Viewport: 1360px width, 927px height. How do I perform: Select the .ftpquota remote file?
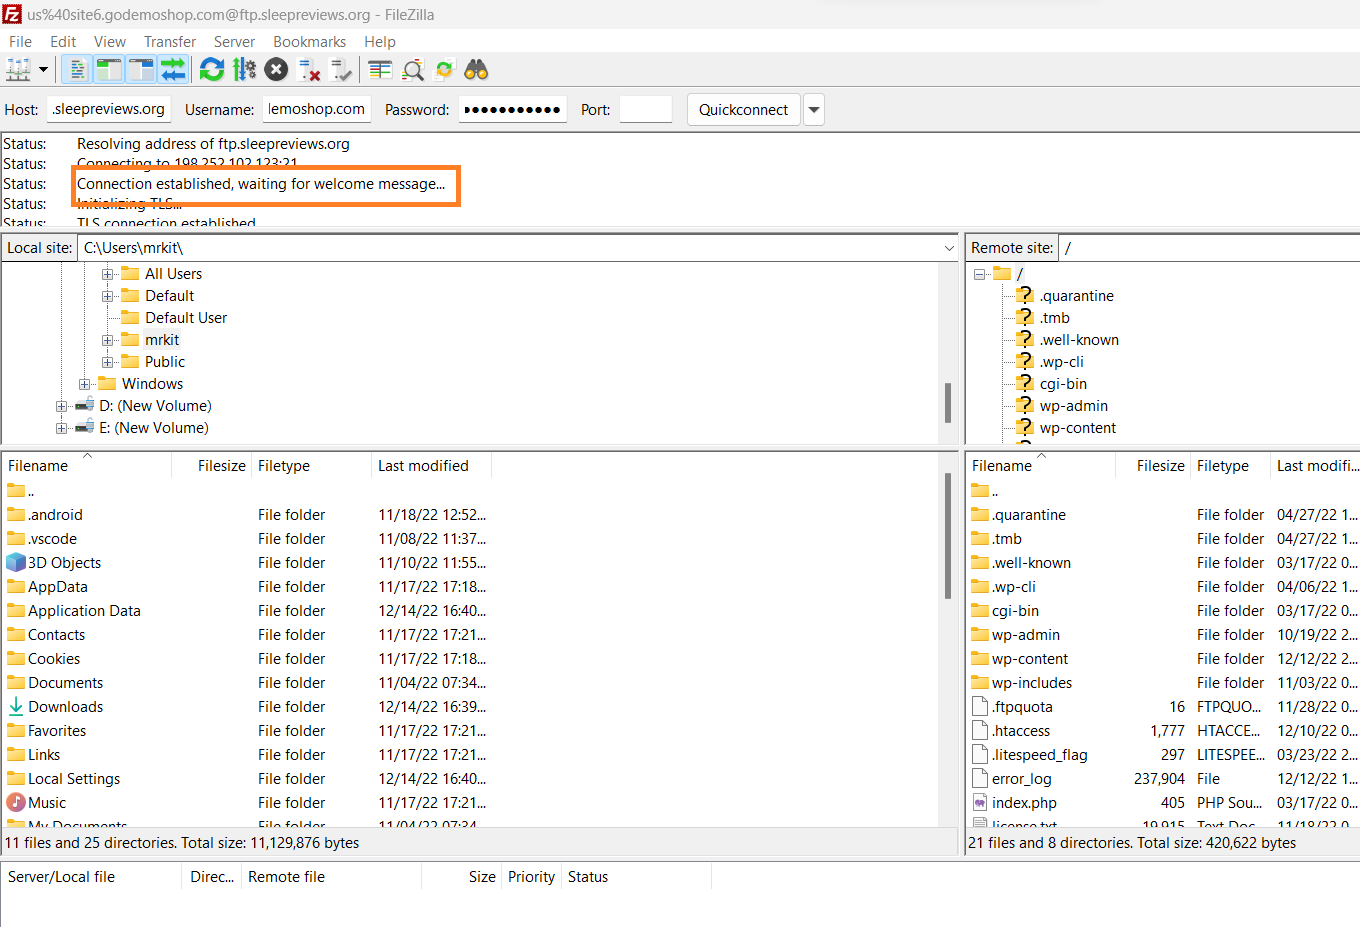pos(1022,707)
